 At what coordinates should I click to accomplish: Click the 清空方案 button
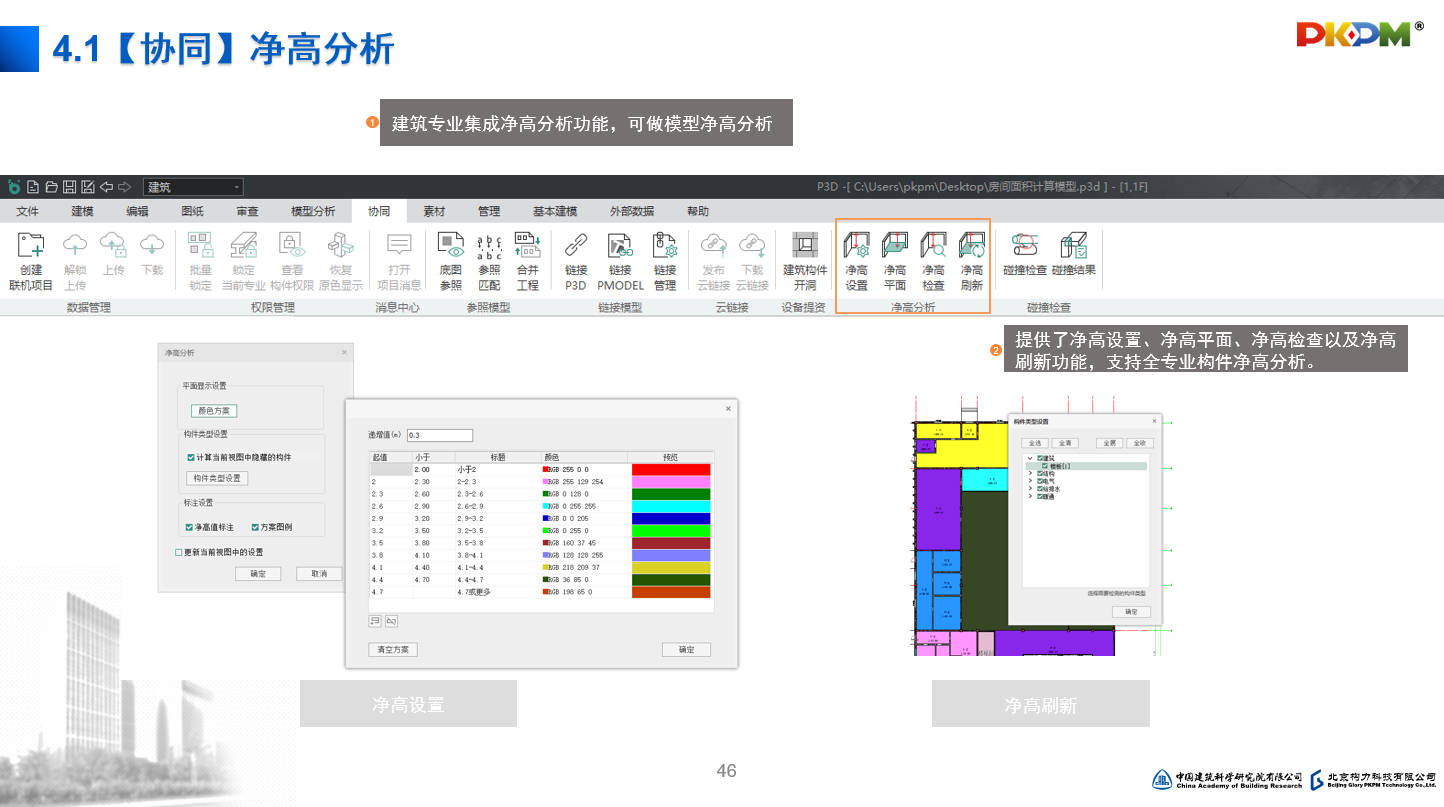click(393, 650)
